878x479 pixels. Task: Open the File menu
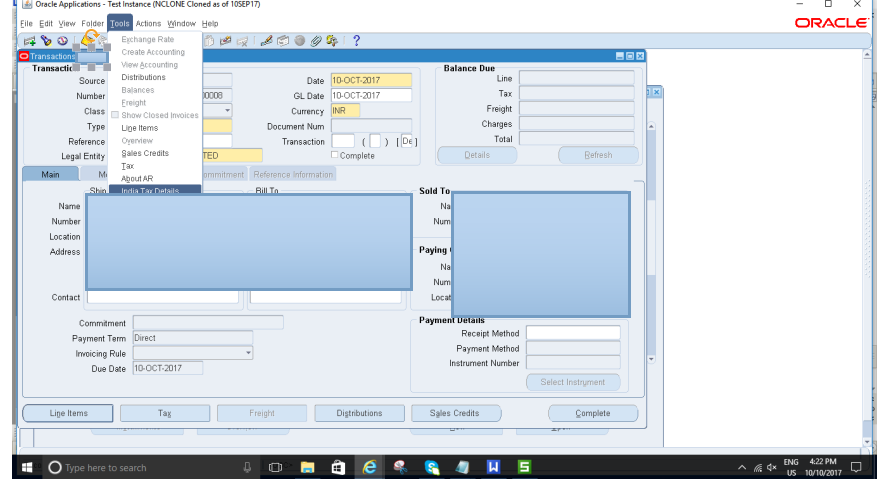tap(26, 24)
